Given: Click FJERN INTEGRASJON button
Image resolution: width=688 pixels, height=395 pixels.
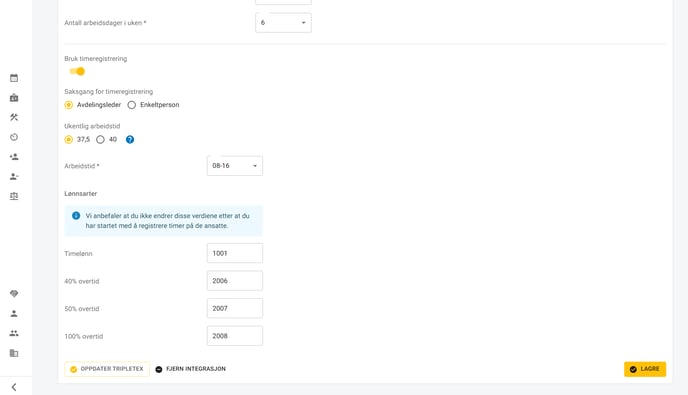Looking at the screenshot, I should [x=191, y=369].
